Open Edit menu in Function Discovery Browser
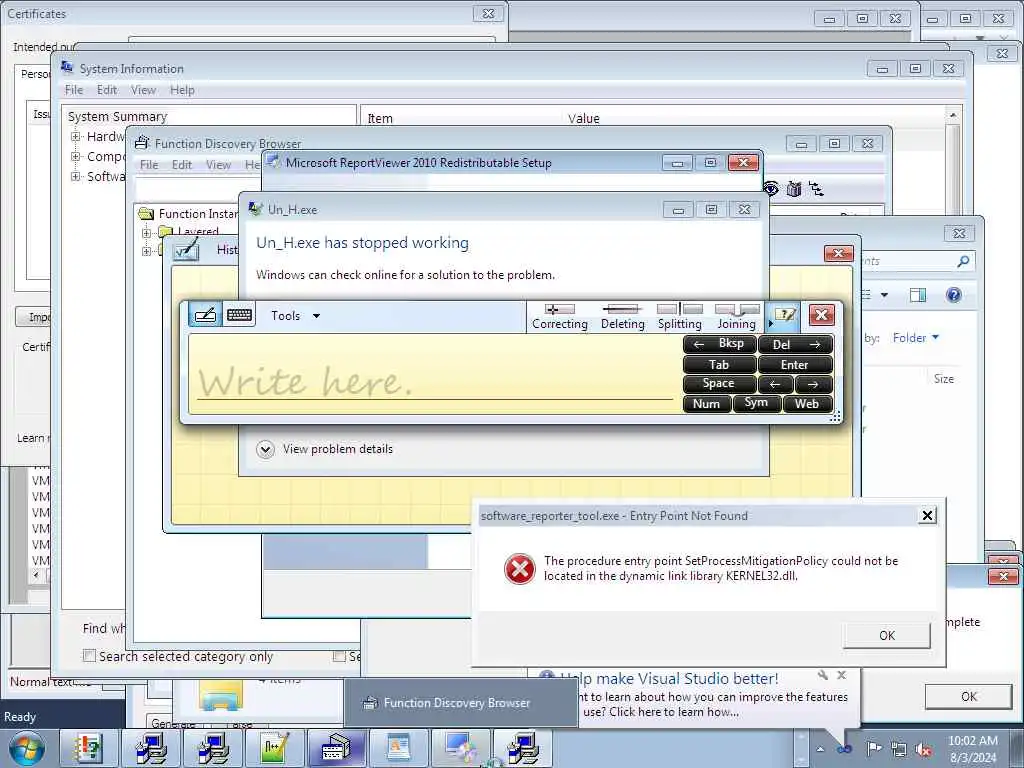 point(182,165)
